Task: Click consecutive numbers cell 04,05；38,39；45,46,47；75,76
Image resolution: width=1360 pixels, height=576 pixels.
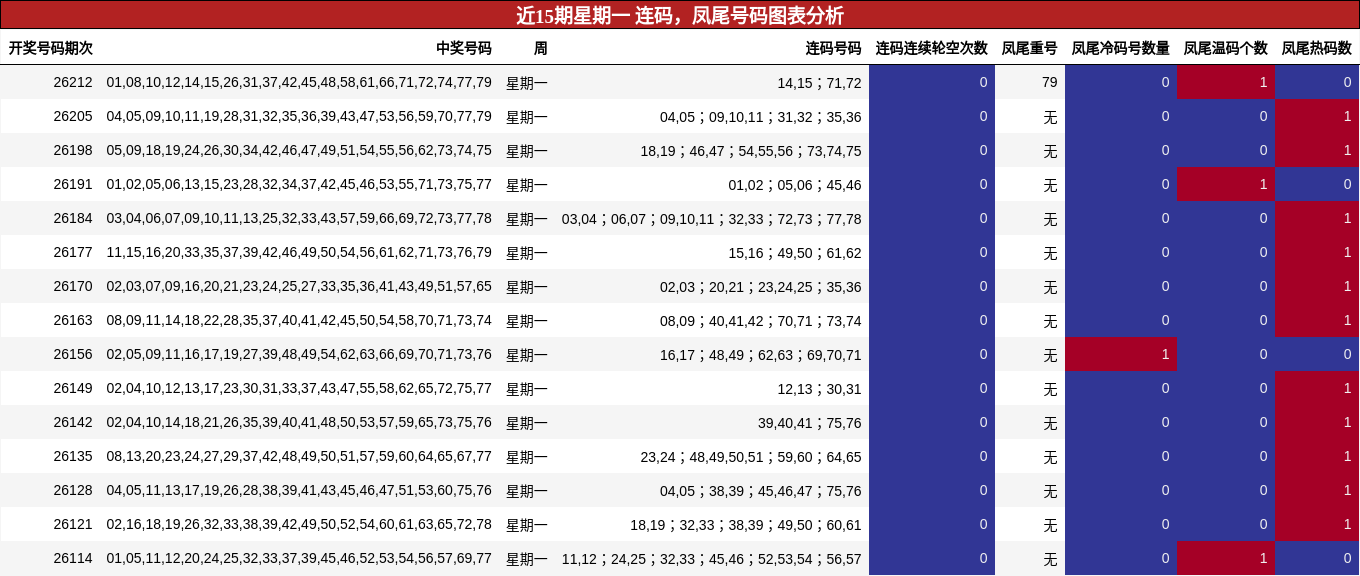Action: click(x=761, y=490)
